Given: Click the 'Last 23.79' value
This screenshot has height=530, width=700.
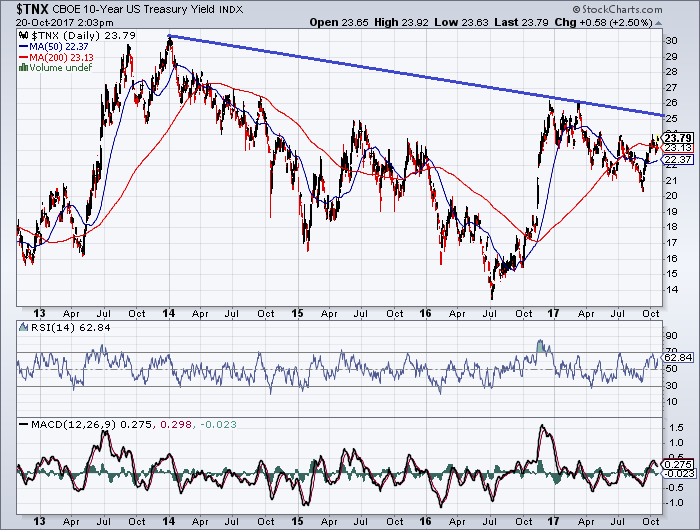Looking at the screenshot, I should (521, 22).
